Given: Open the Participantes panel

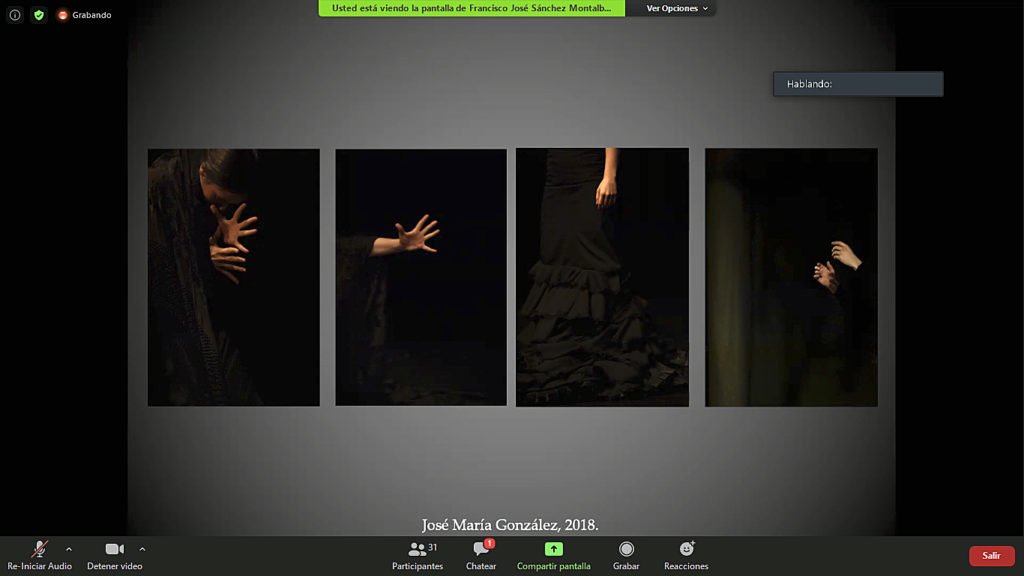Looking at the screenshot, I should [x=417, y=555].
